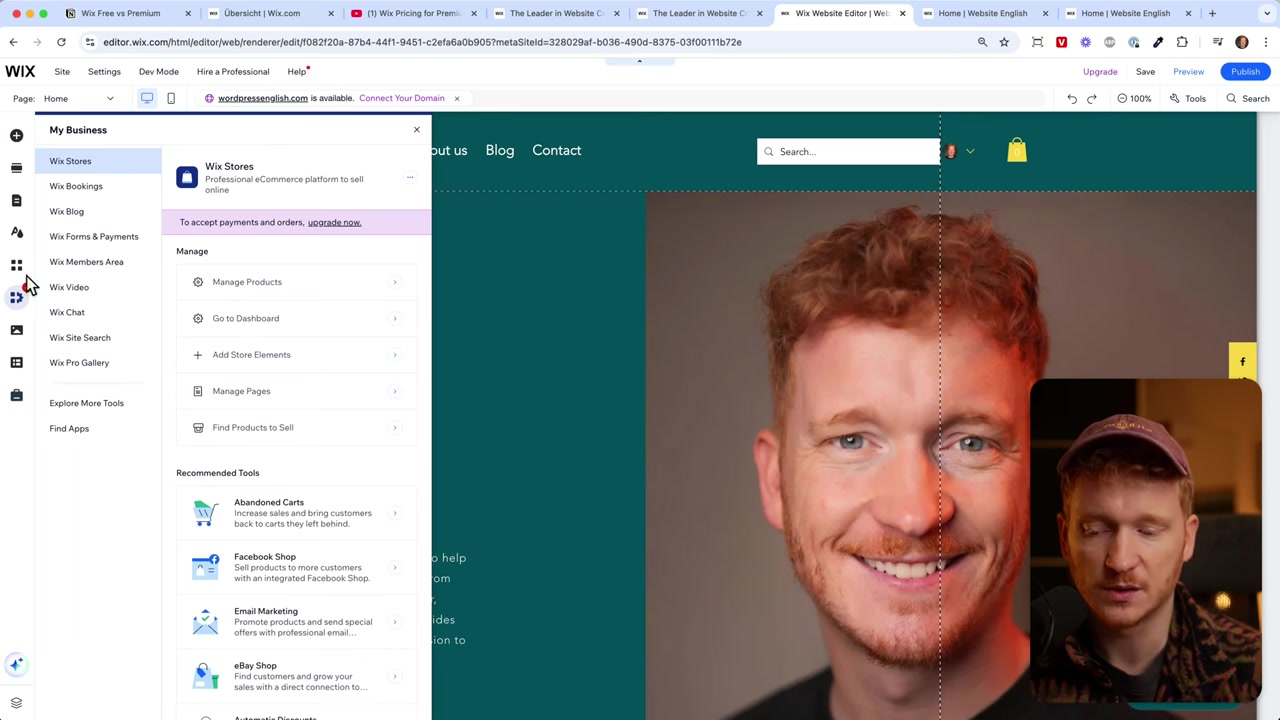Switch to desktop view editor

pyautogui.click(x=147, y=98)
